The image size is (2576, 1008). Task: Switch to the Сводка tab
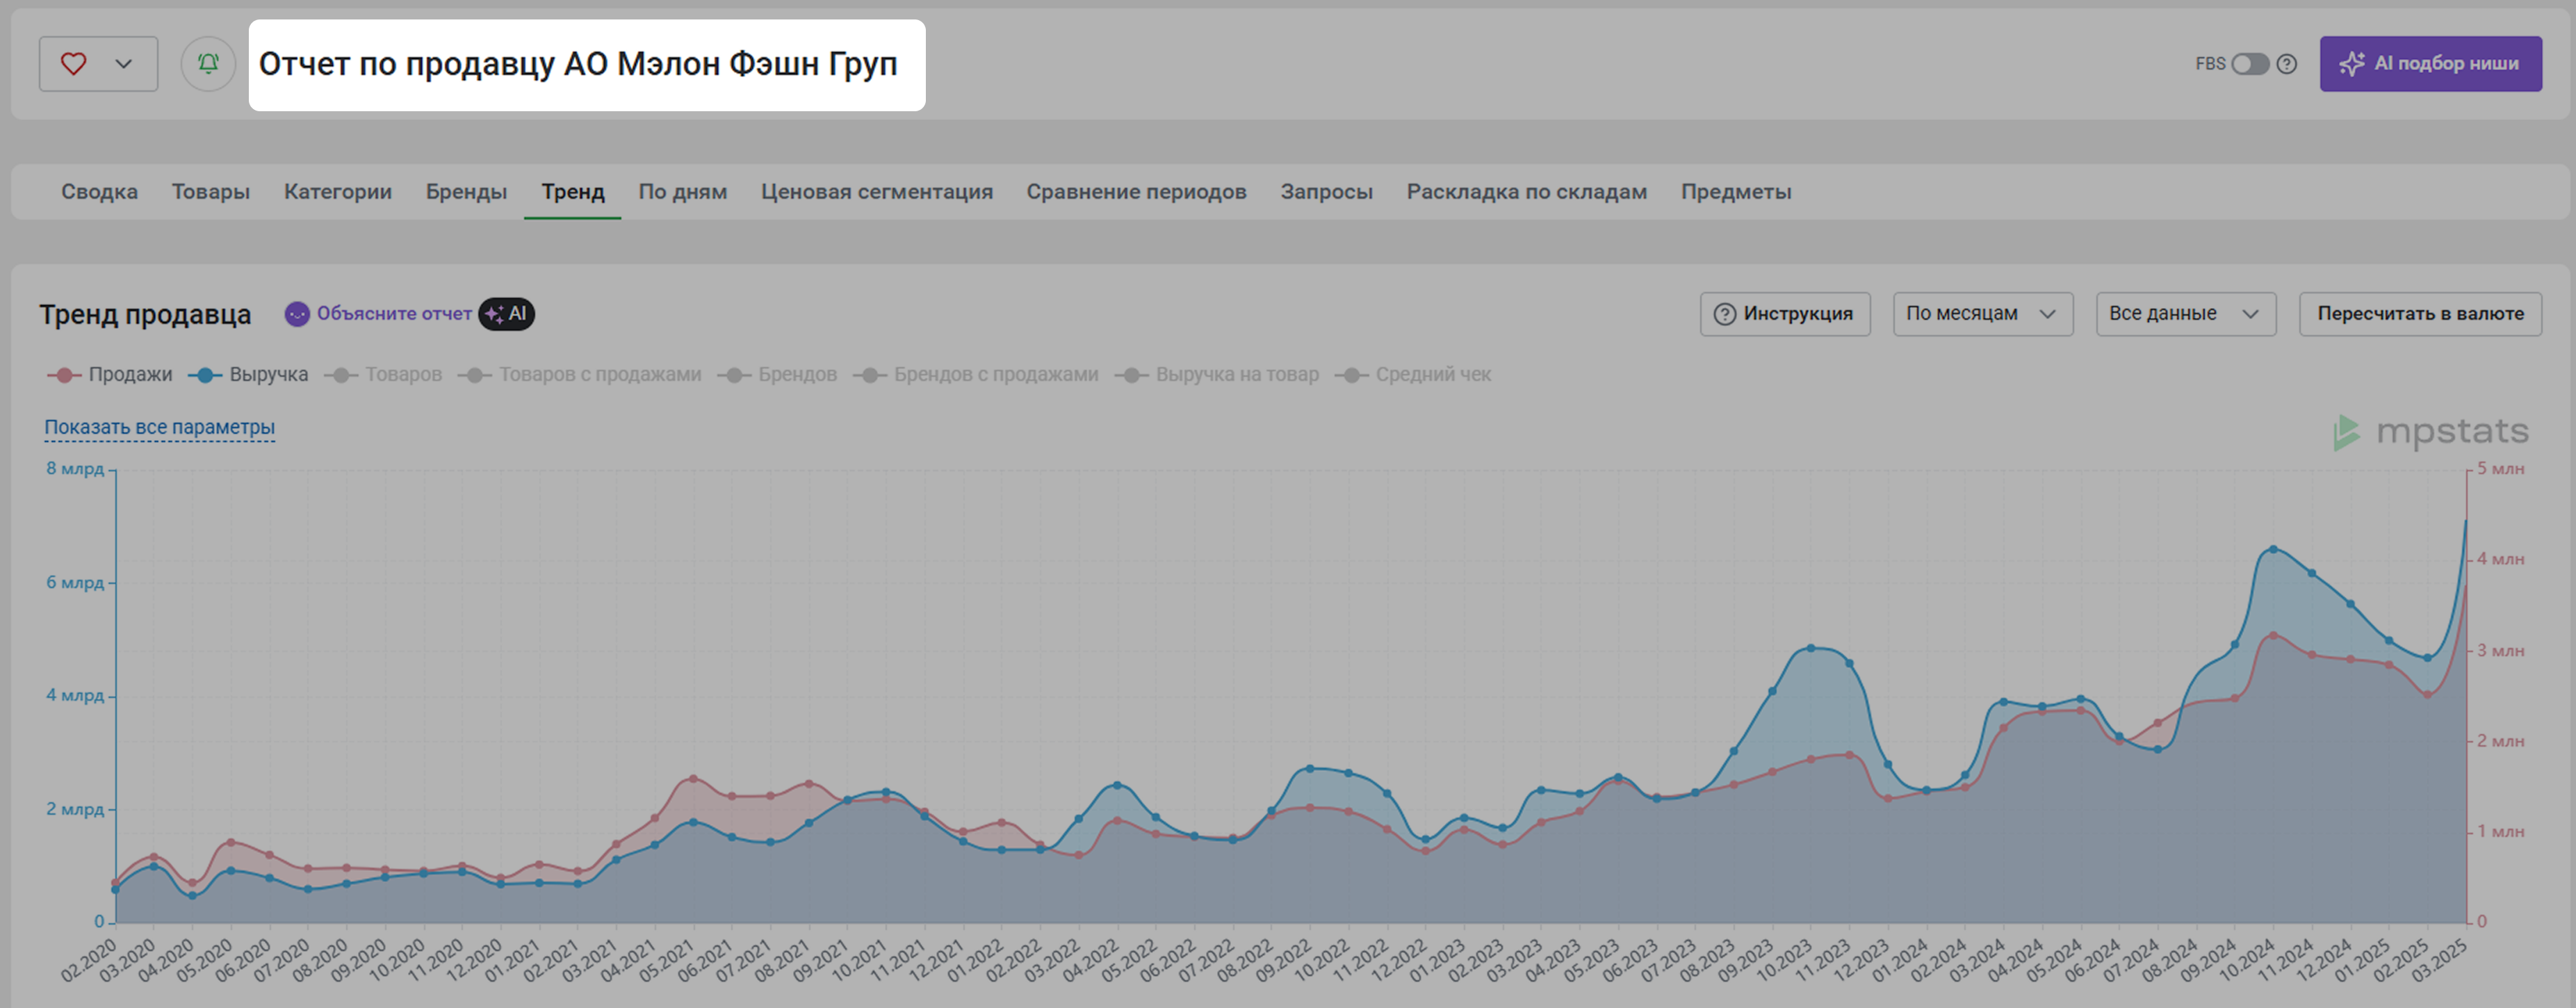[x=99, y=191]
